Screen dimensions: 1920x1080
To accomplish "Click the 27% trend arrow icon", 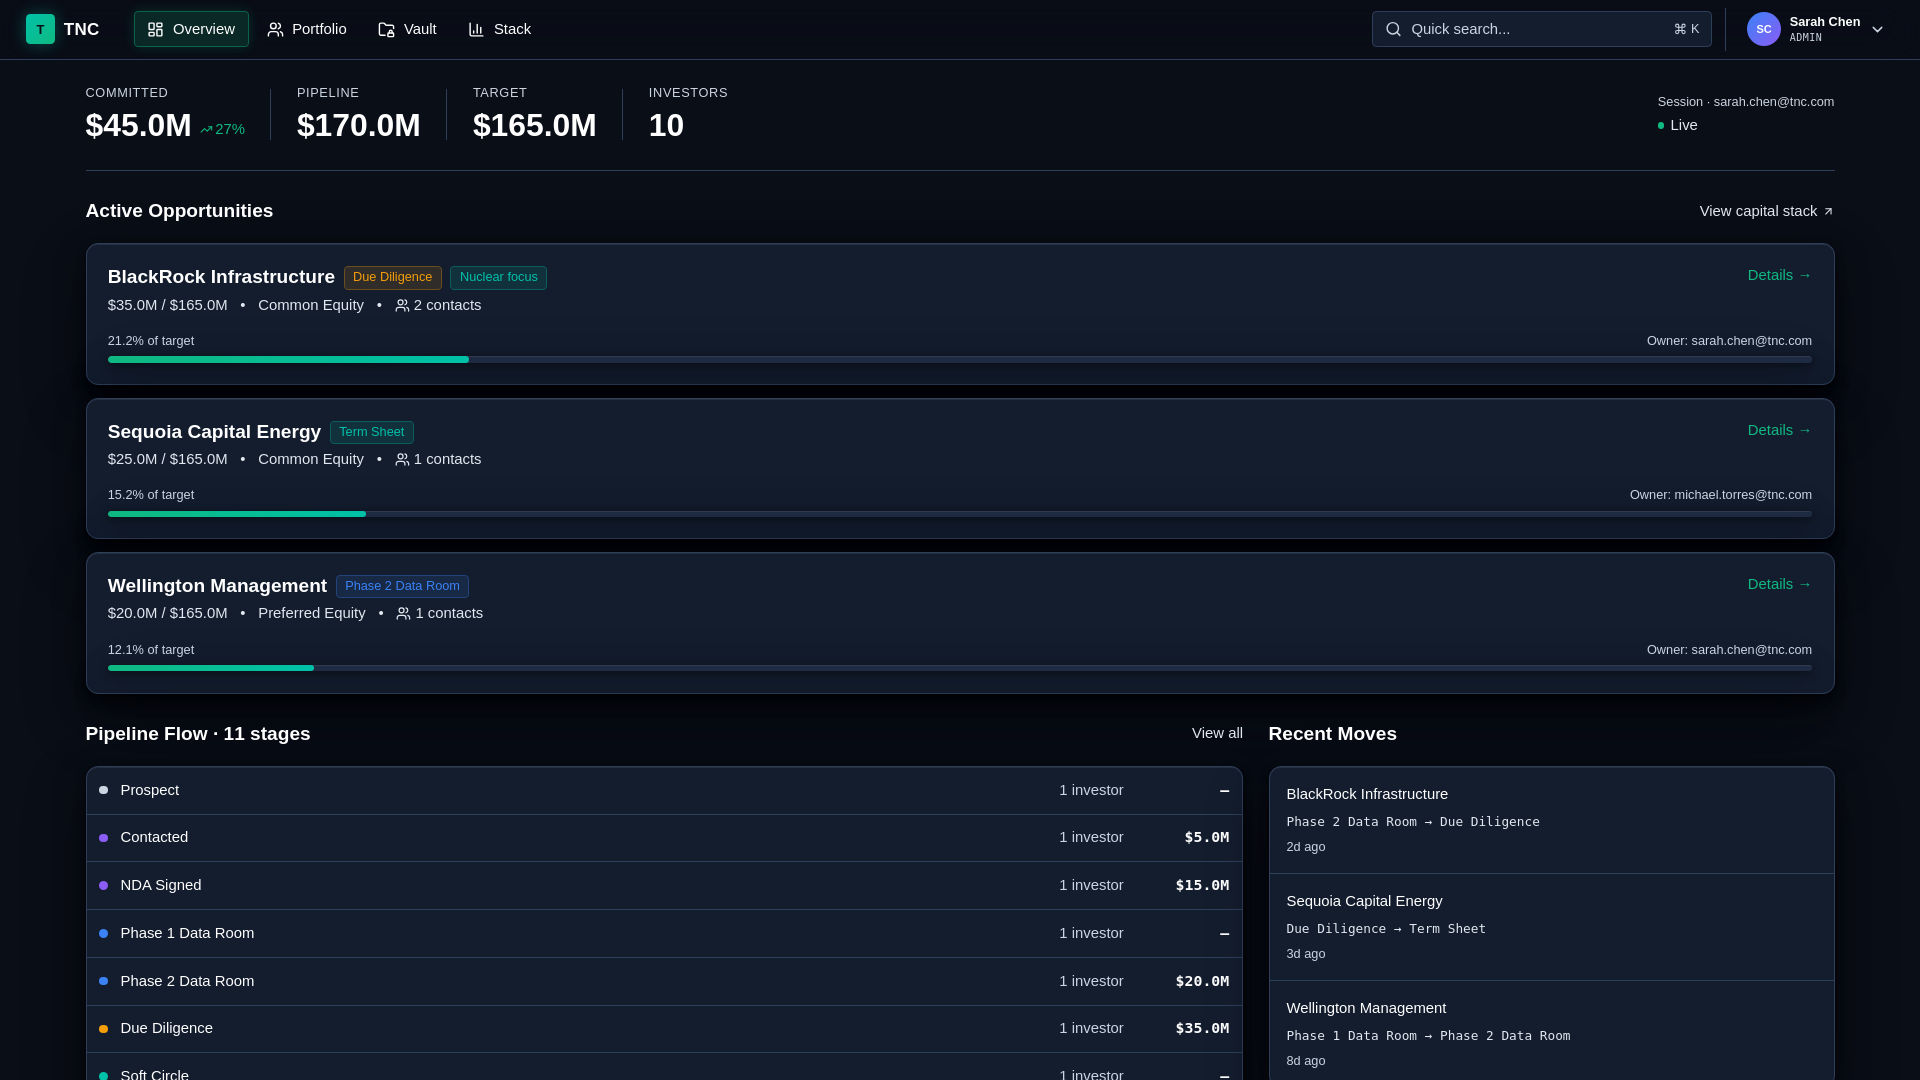I will (206, 130).
